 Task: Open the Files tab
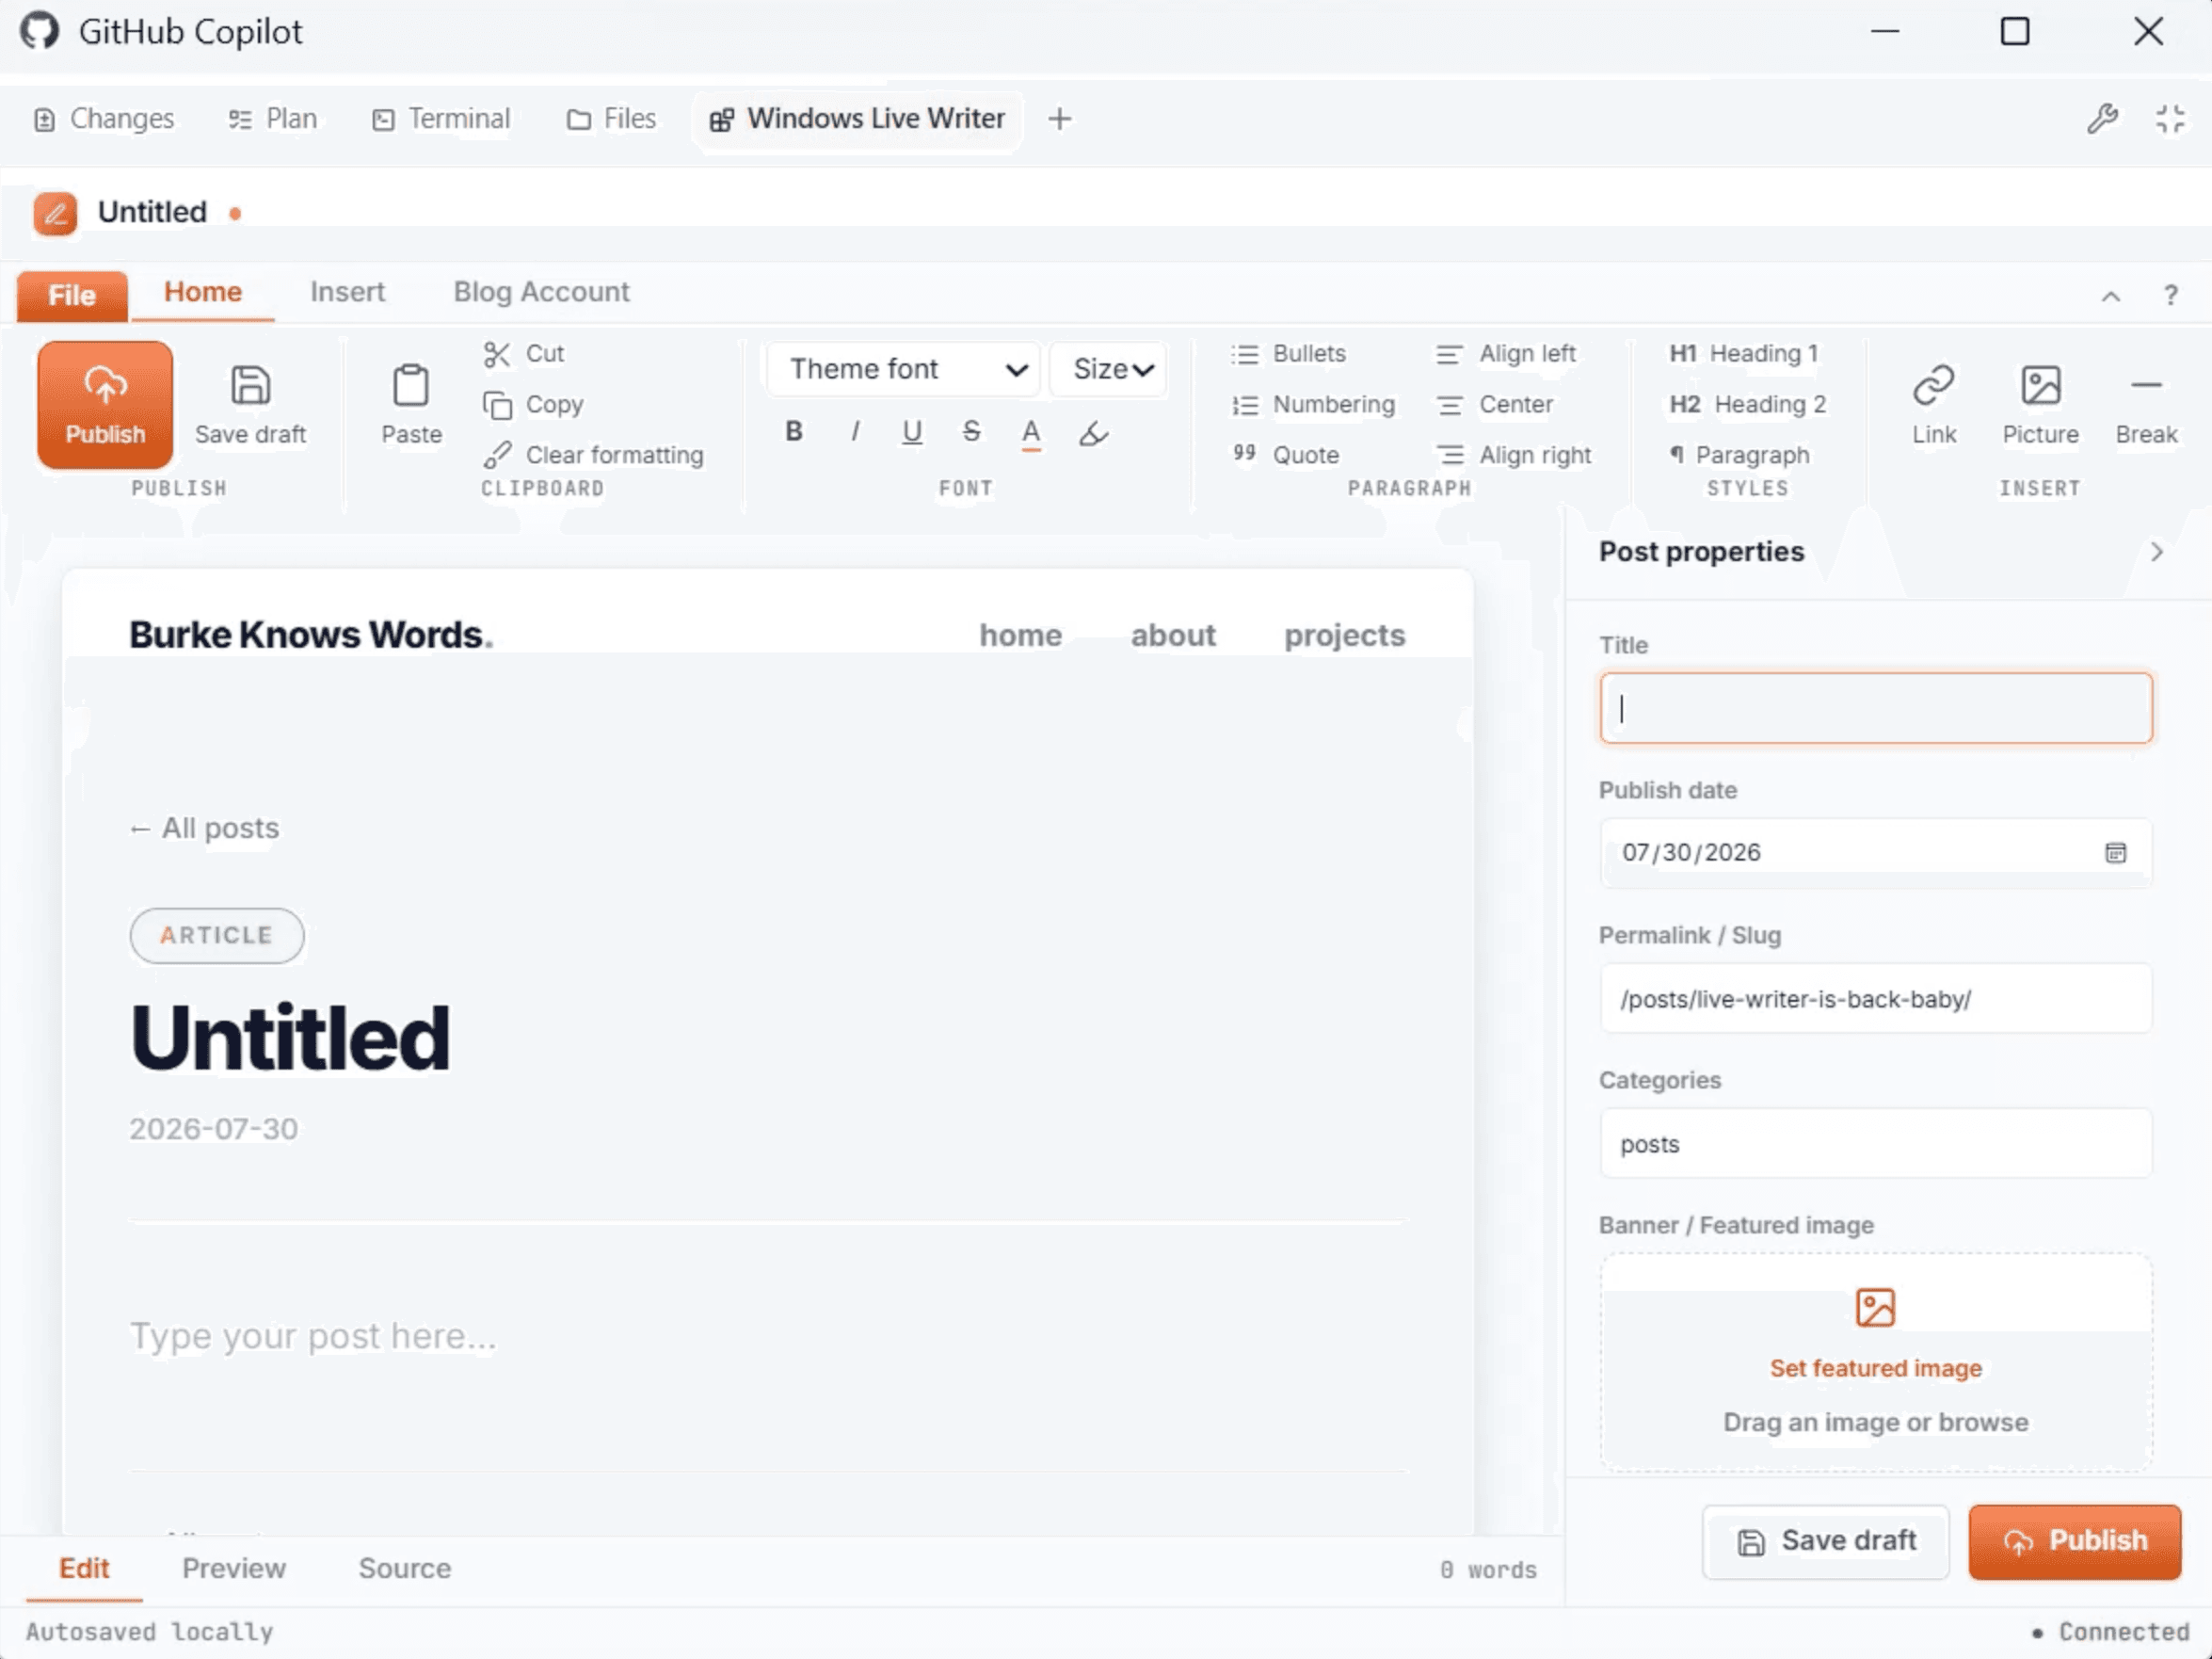click(x=611, y=119)
